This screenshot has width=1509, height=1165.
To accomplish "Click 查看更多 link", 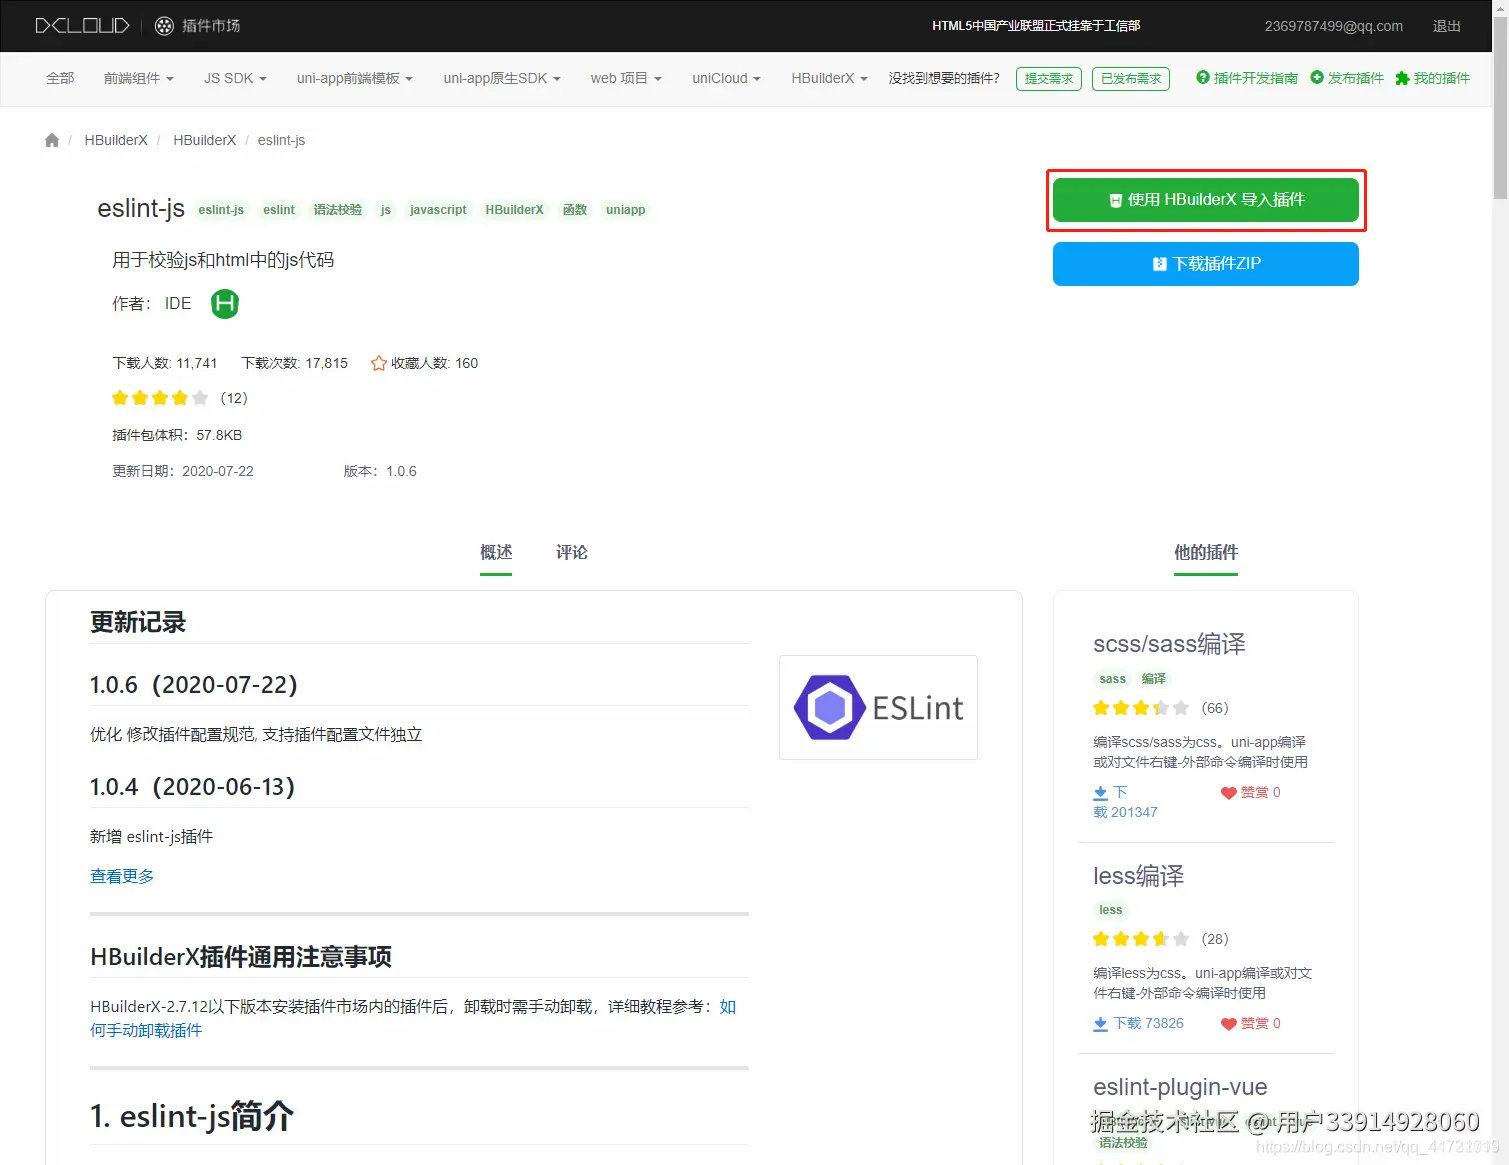I will tap(122, 876).
